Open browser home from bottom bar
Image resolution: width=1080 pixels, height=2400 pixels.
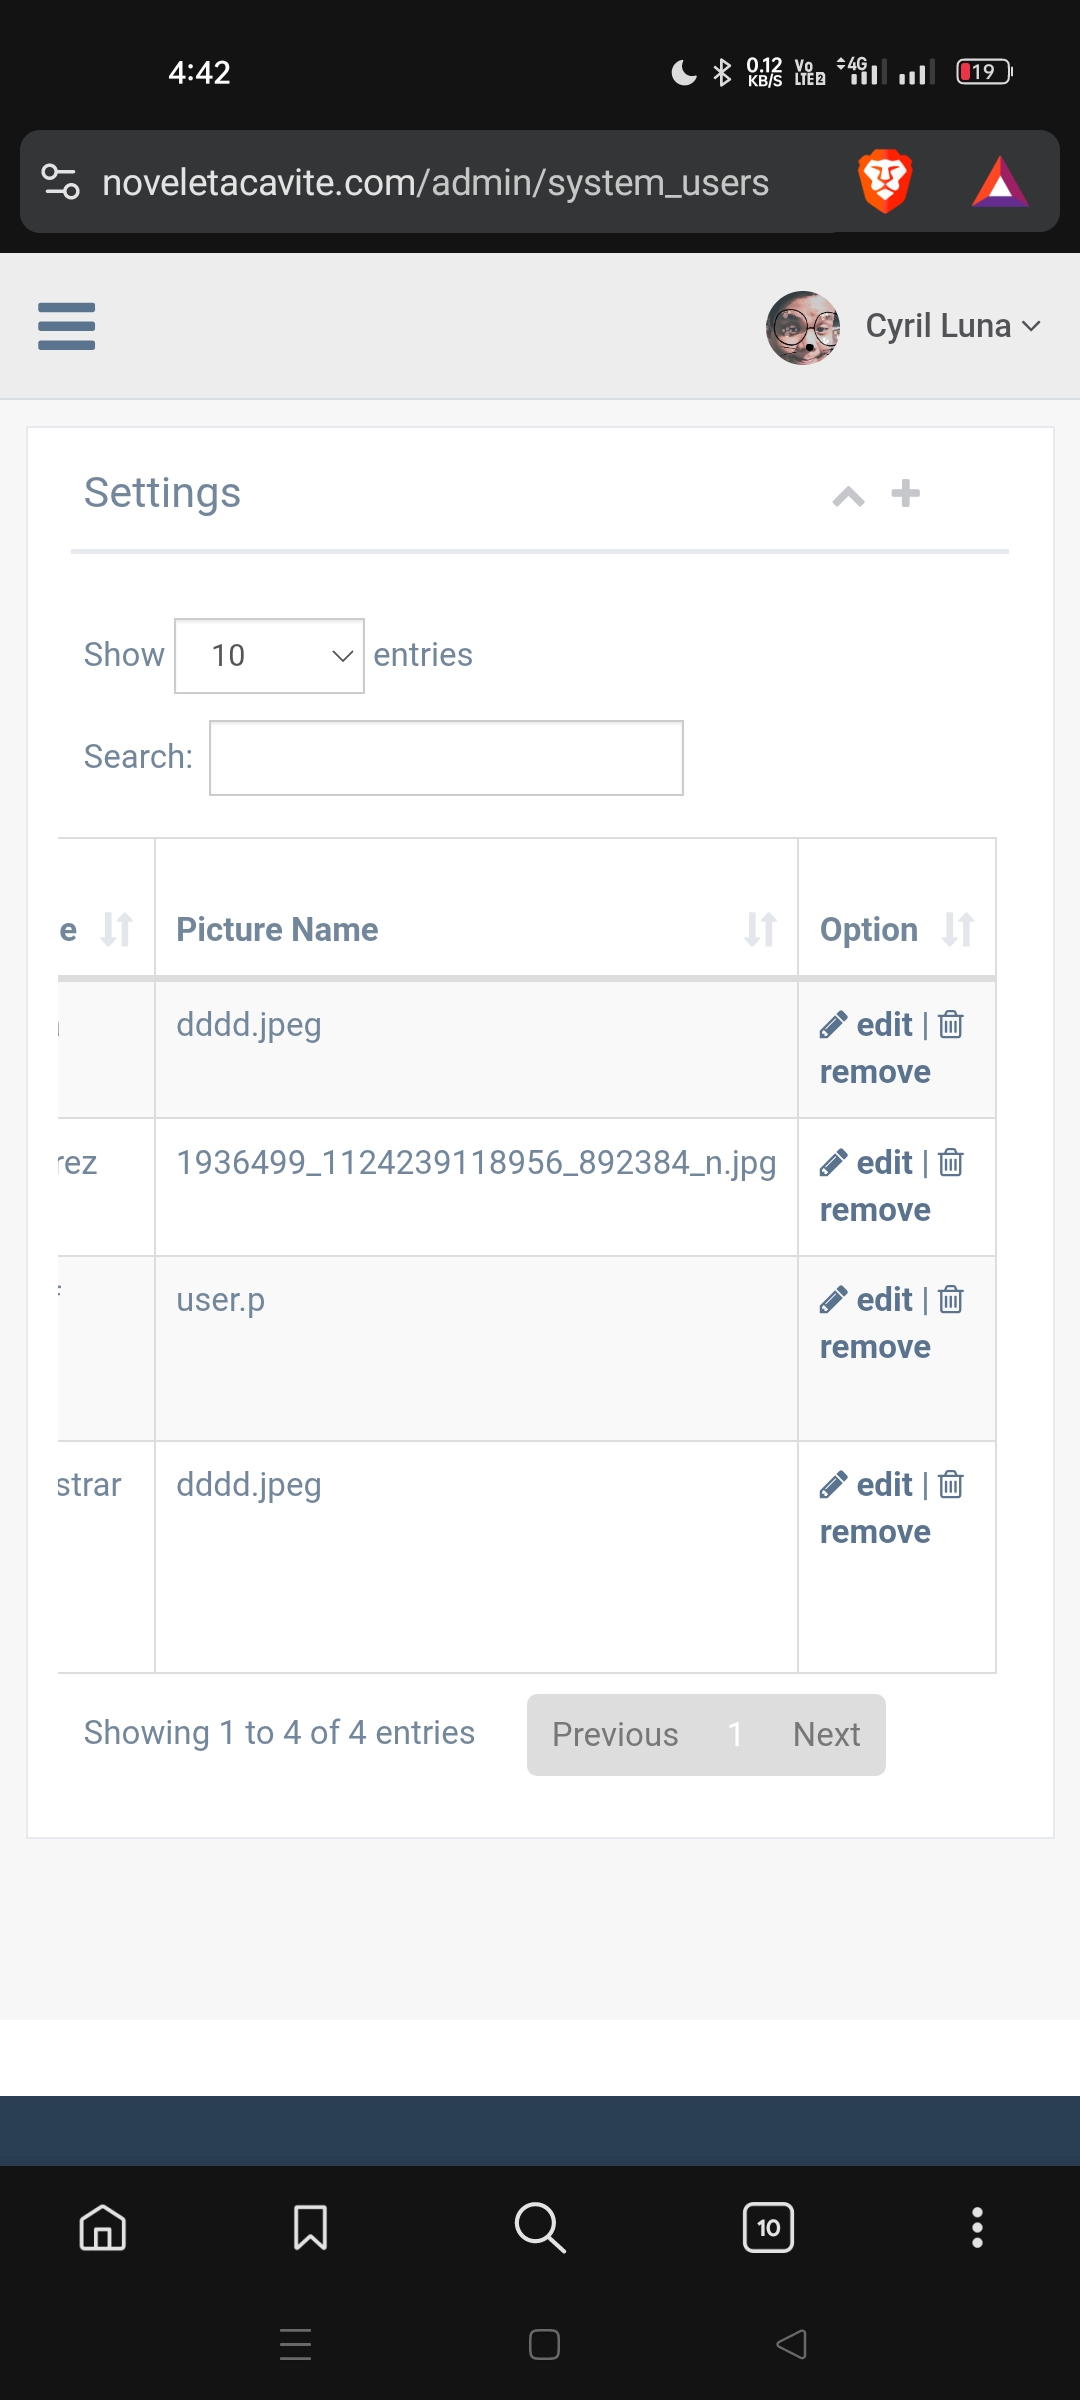pyautogui.click(x=103, y=2228)
